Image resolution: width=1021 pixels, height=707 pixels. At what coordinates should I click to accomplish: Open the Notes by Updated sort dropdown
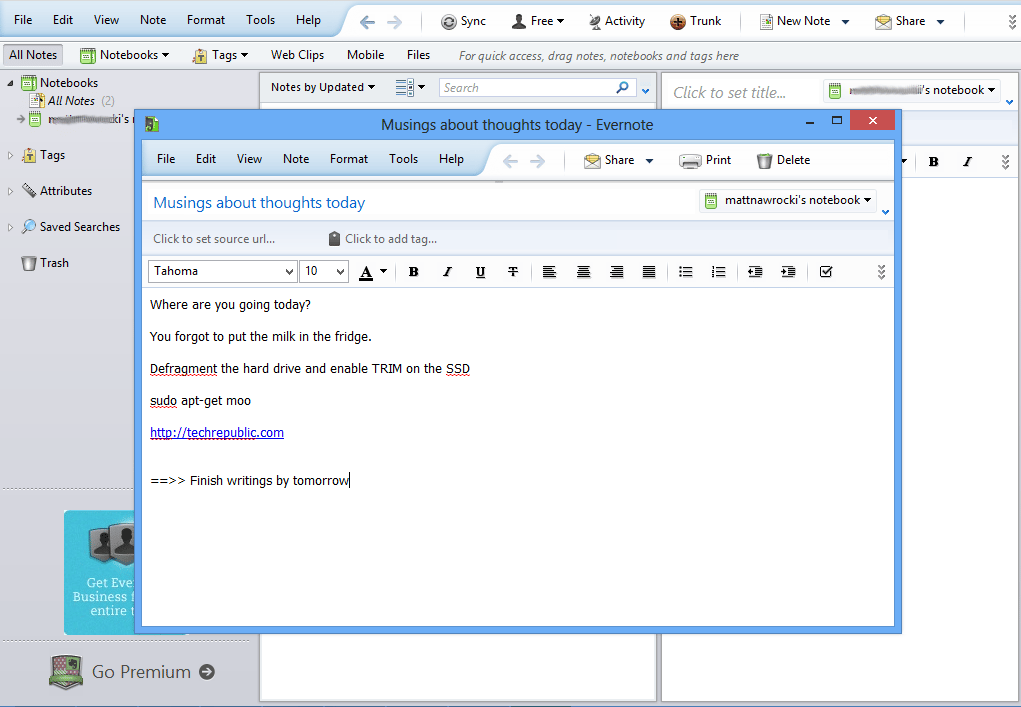323,87
